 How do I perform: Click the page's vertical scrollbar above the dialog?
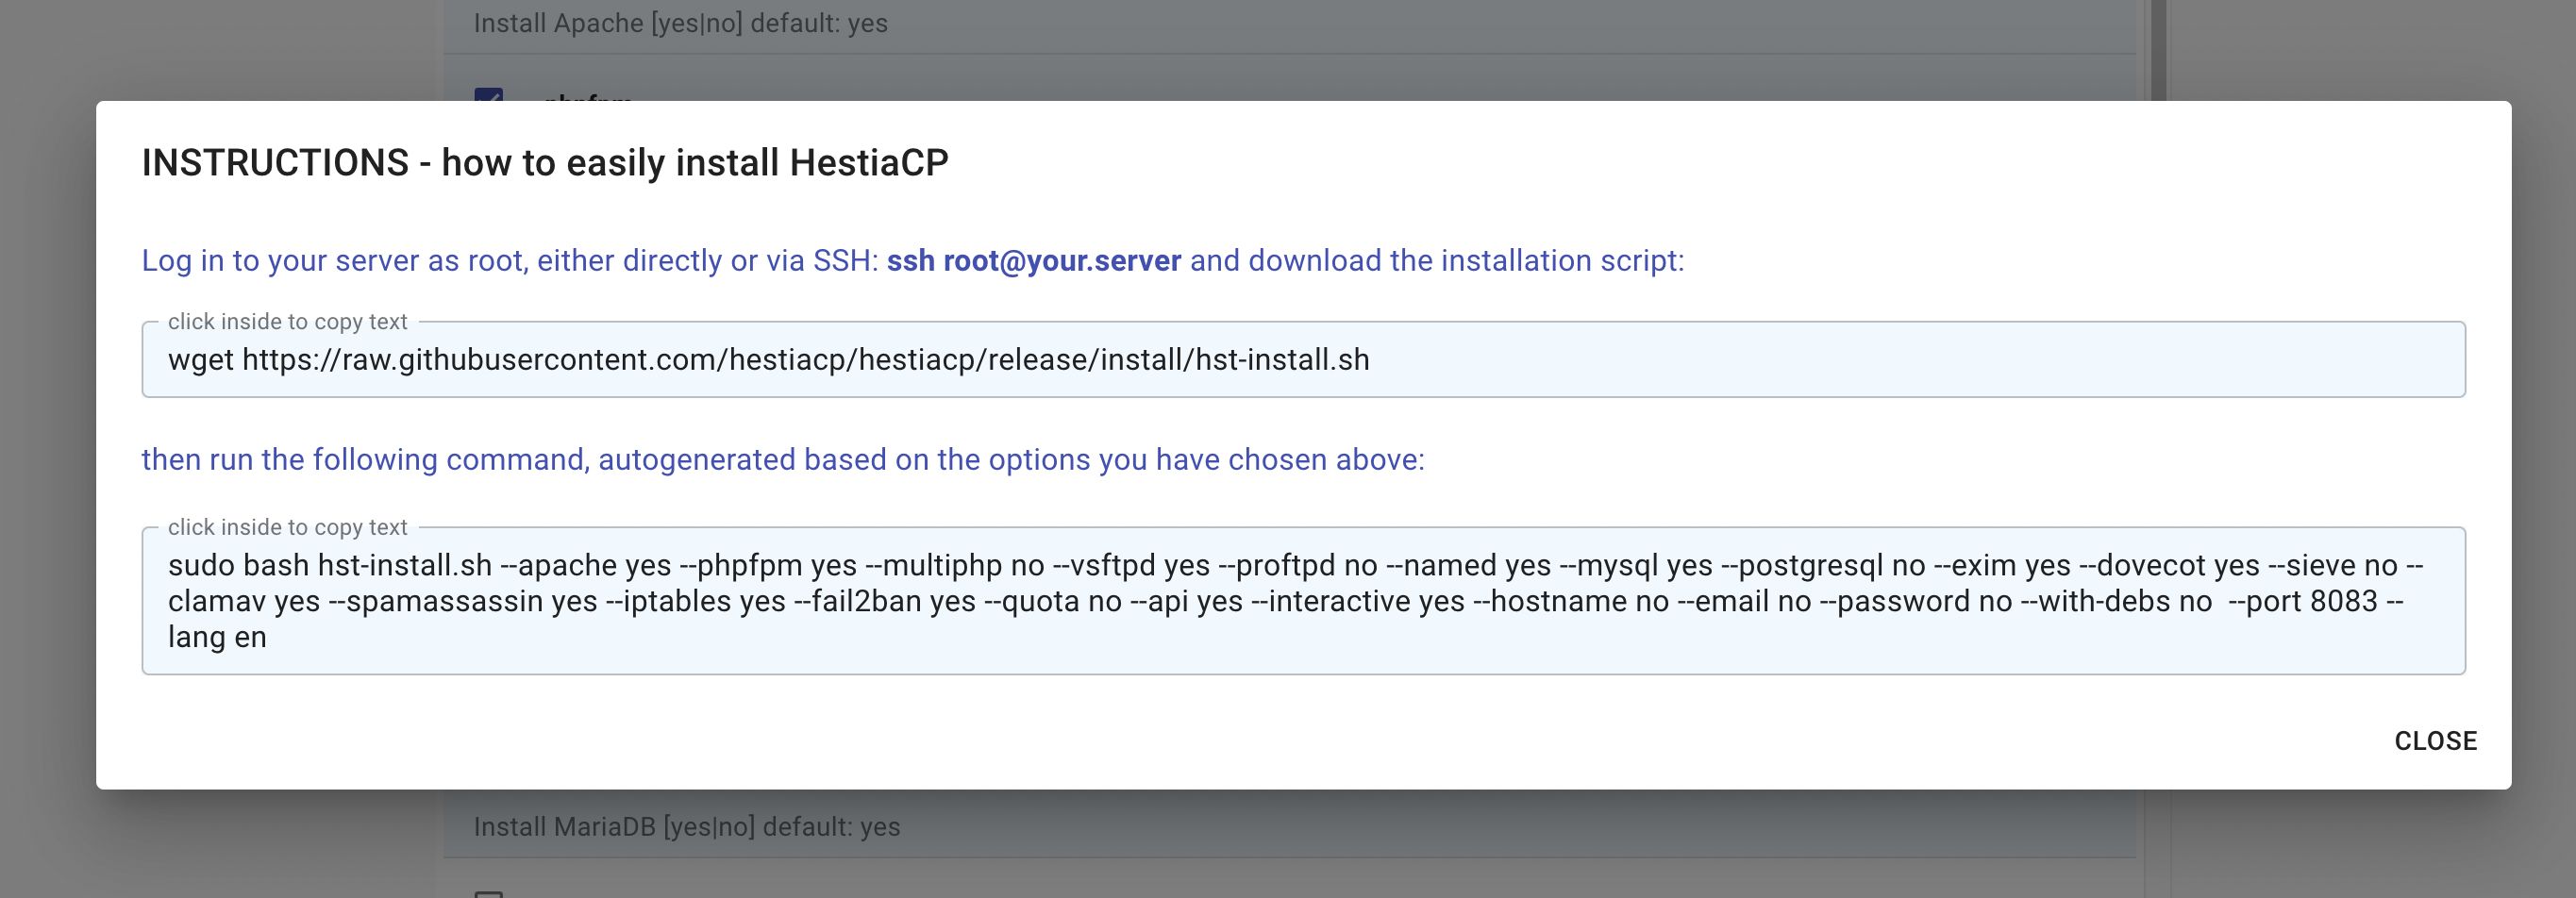coord(2158,50)
